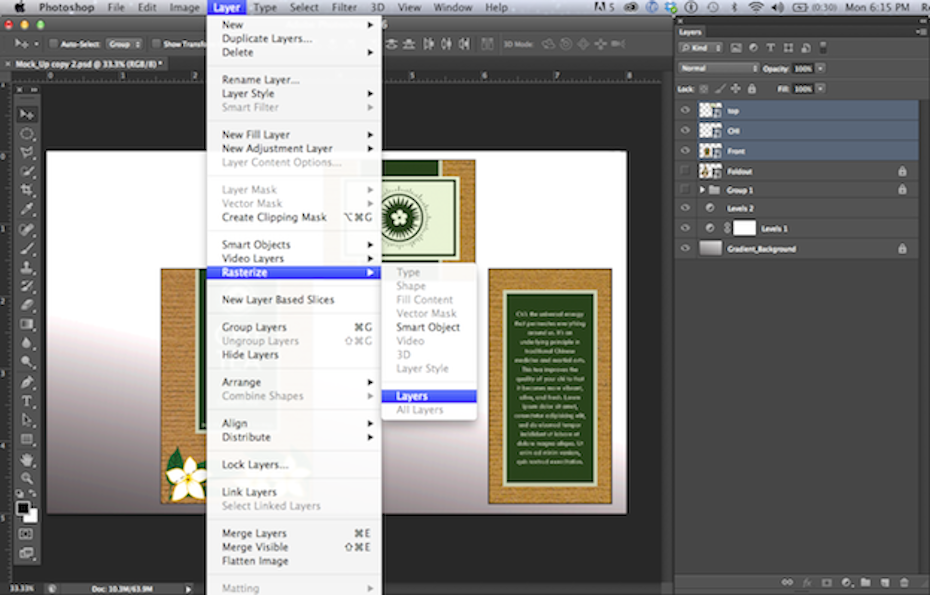Open the Select menu
930x595 pixels.
(x=303, y=7)
